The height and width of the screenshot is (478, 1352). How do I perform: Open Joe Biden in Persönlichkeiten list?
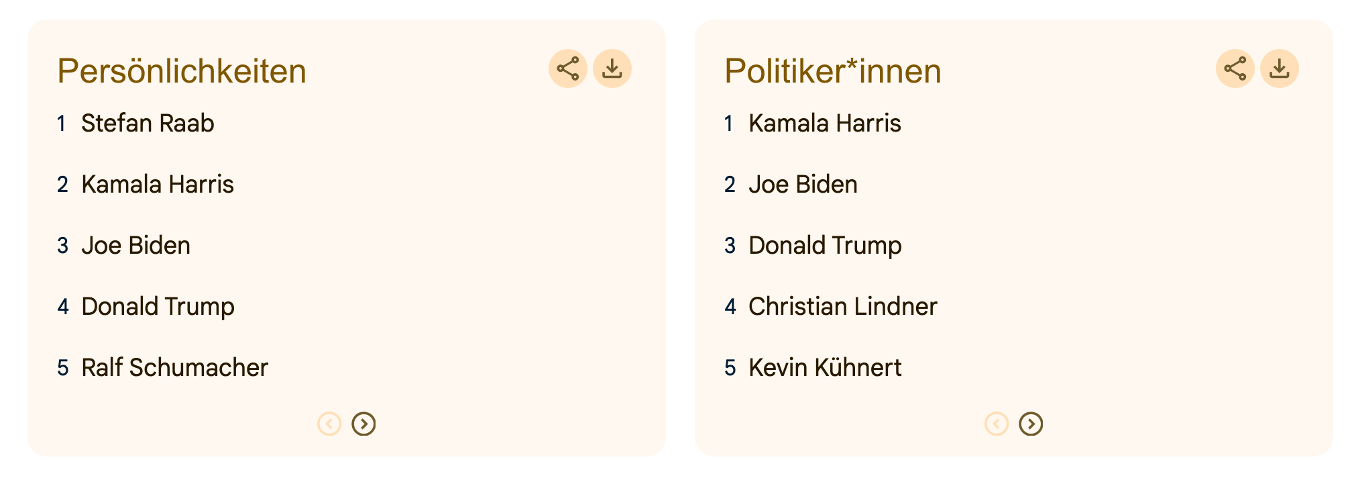coord(136,245)
